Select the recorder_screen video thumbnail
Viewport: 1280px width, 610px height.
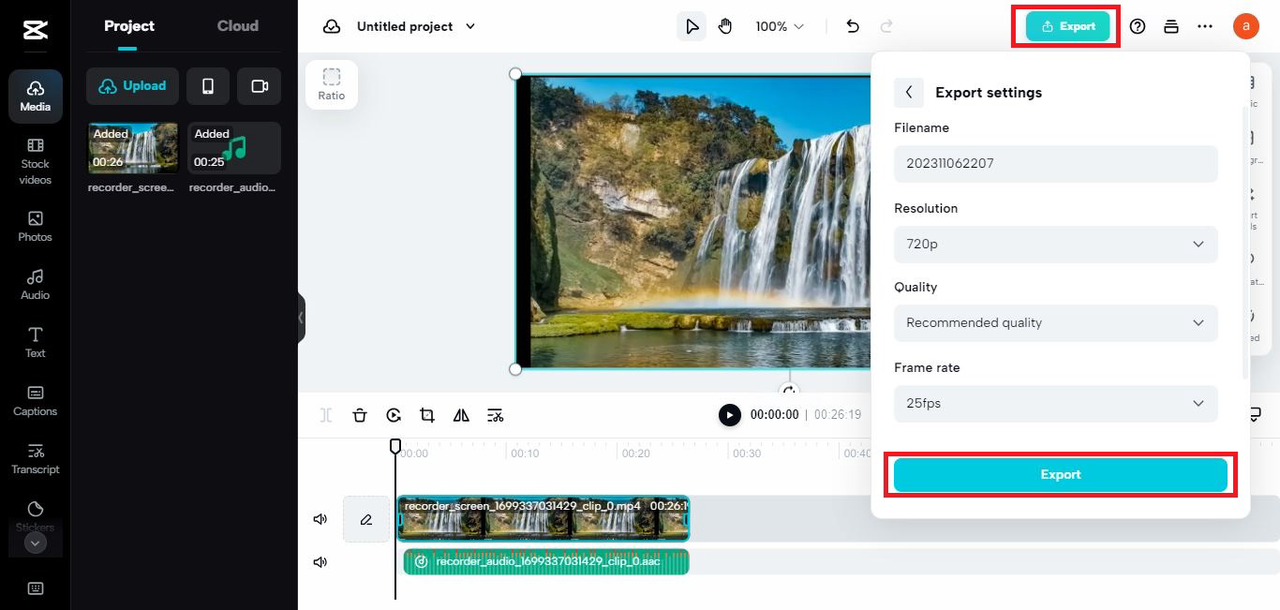[133, 148]
